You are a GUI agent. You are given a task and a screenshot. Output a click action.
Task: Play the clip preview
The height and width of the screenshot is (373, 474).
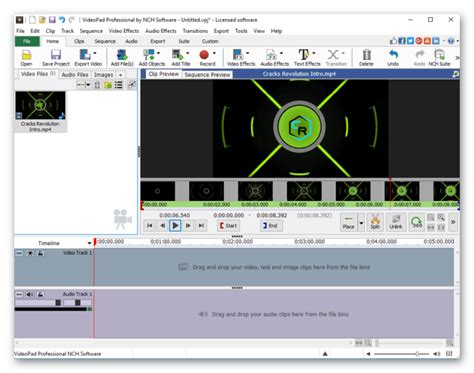point(175,226)
